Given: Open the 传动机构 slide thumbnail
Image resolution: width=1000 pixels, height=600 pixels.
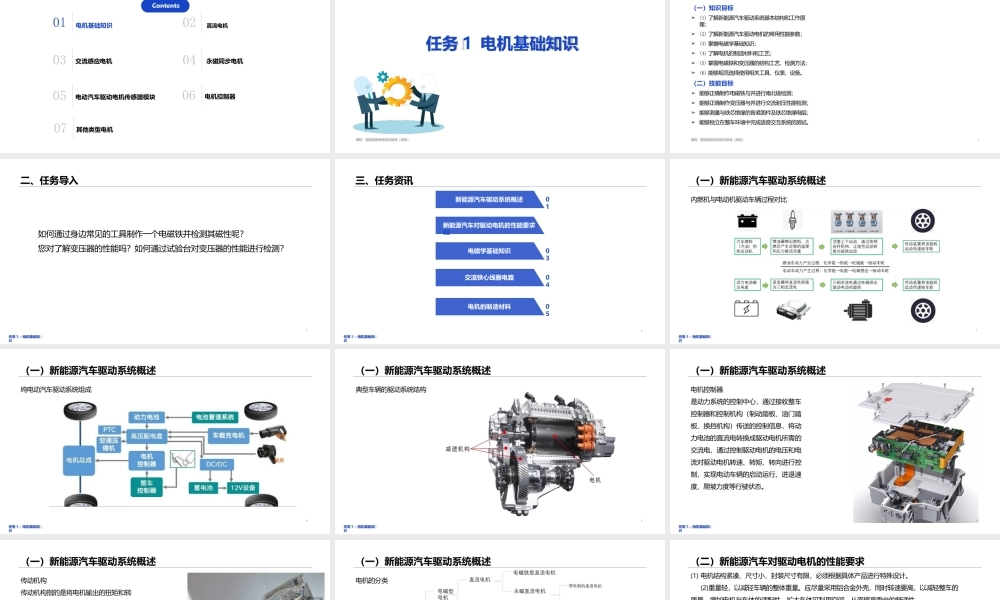Looking at the screenshot, I should point(165,570).
